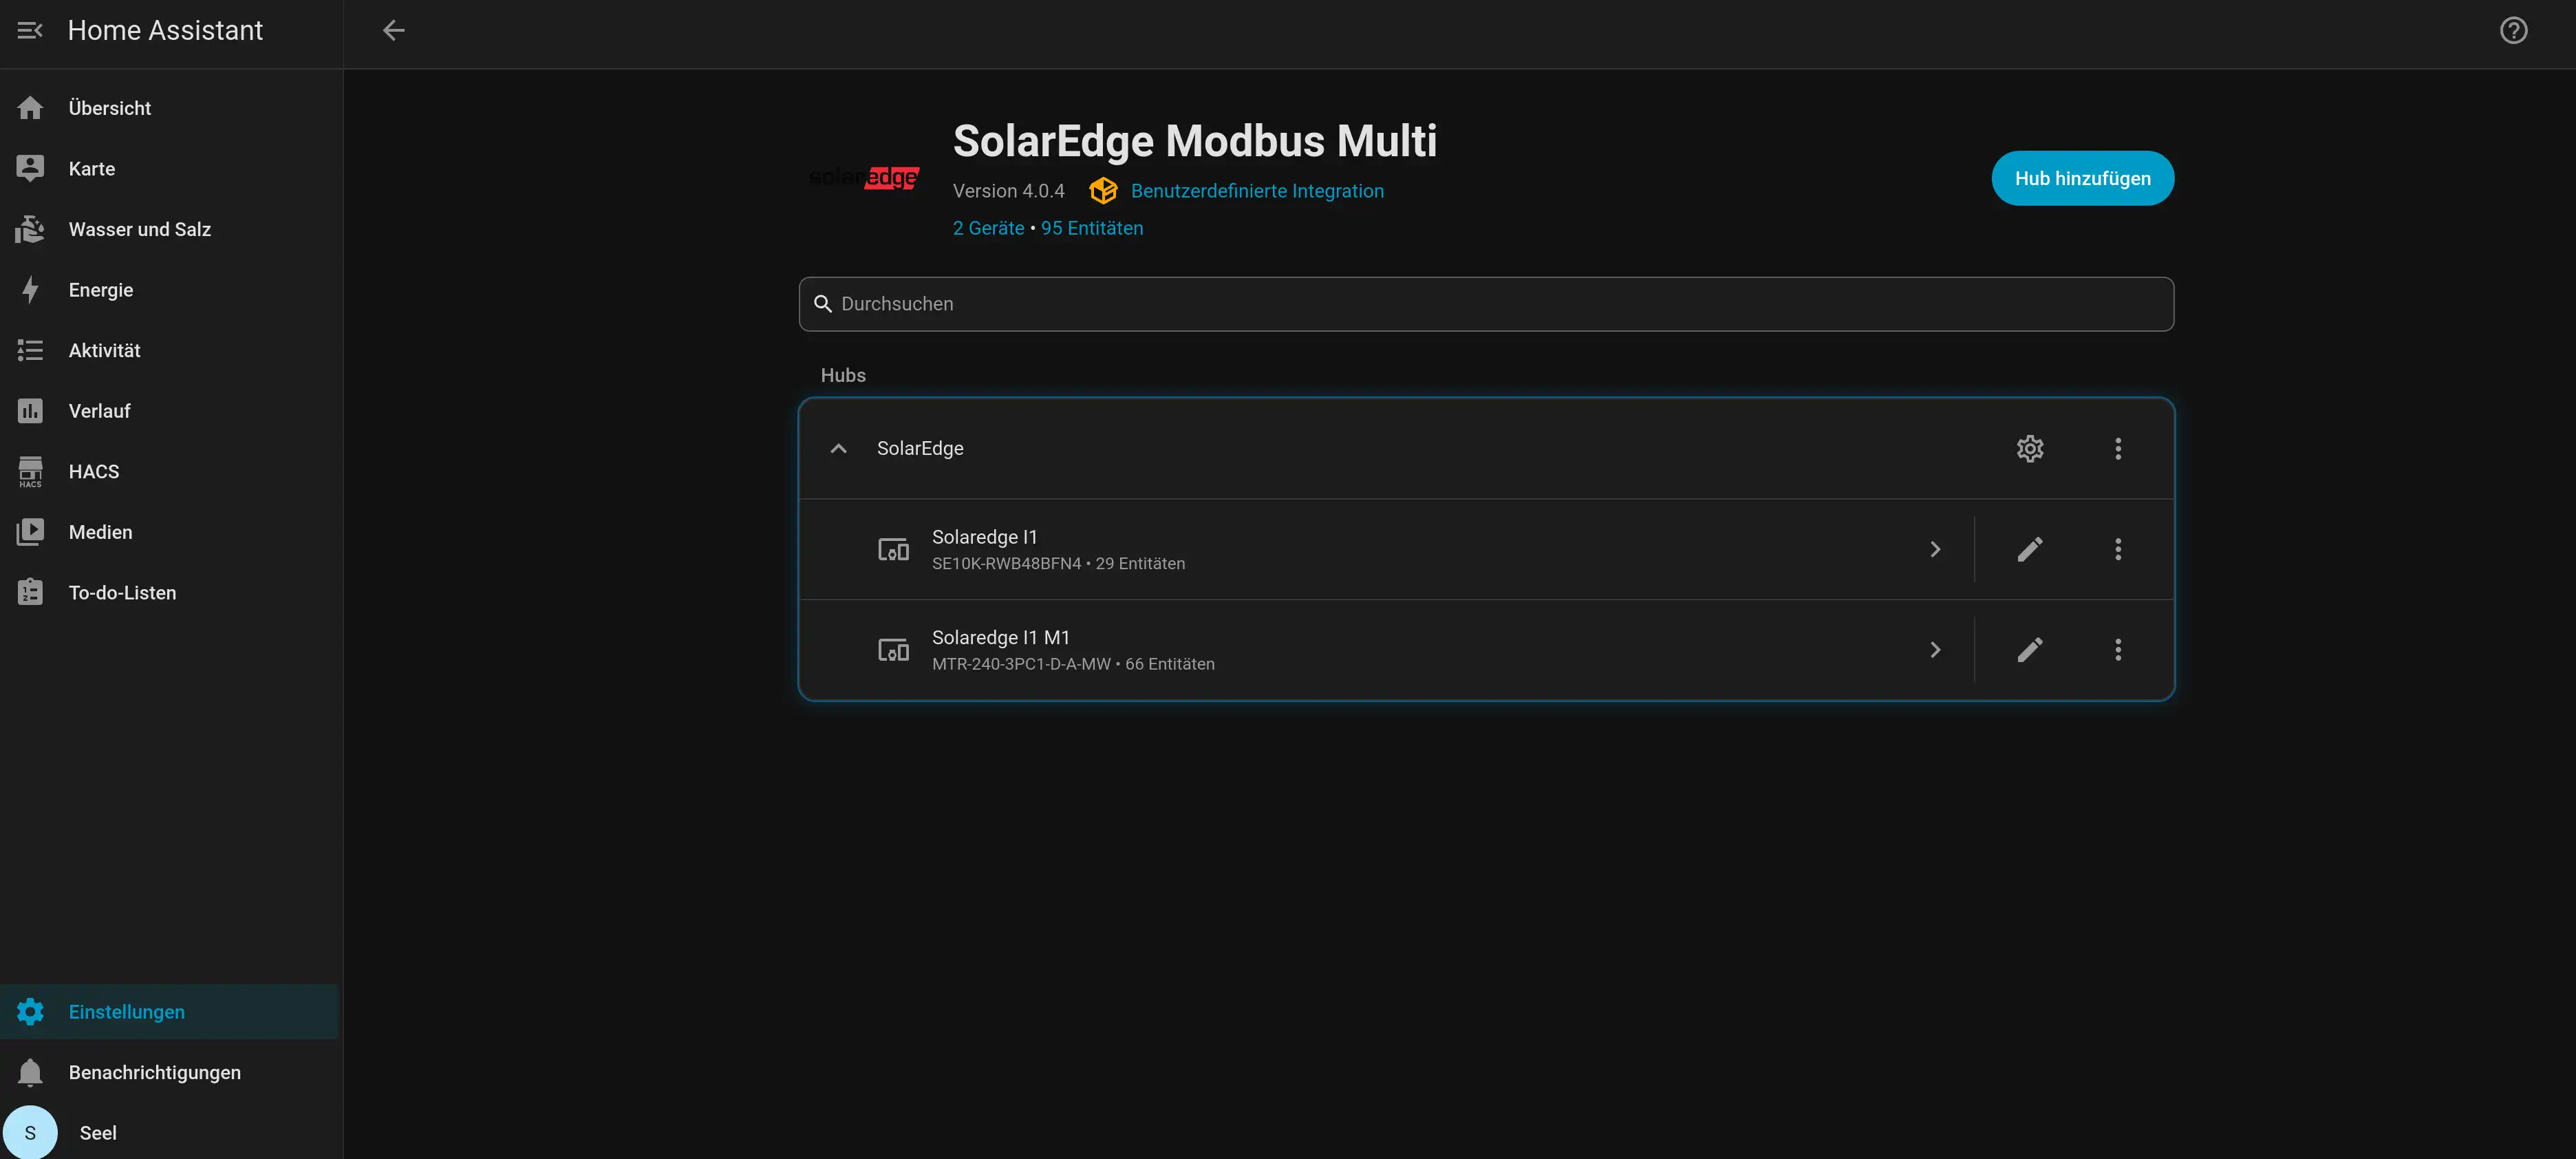Click the Hub hinzufügen button

click(2082, 178)
